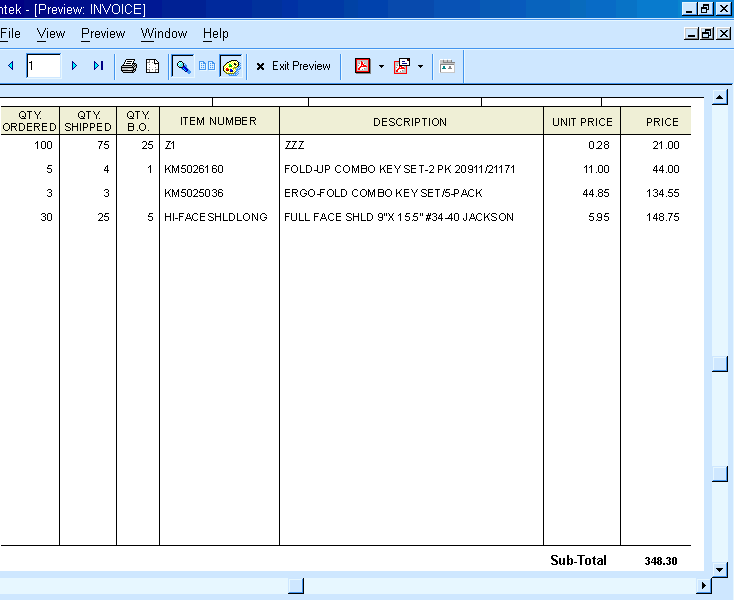Toggle the color palette preview icon
The width and height of the screenshot is (736, 600).
[x=231, y=67]
